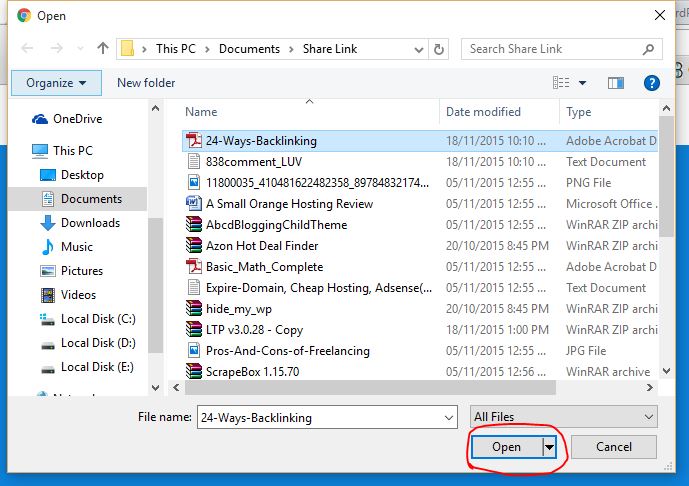Open the Organize menu
The width and height of the screenshot is (689, 486).
pyautogui.click(x=56, y=83)
